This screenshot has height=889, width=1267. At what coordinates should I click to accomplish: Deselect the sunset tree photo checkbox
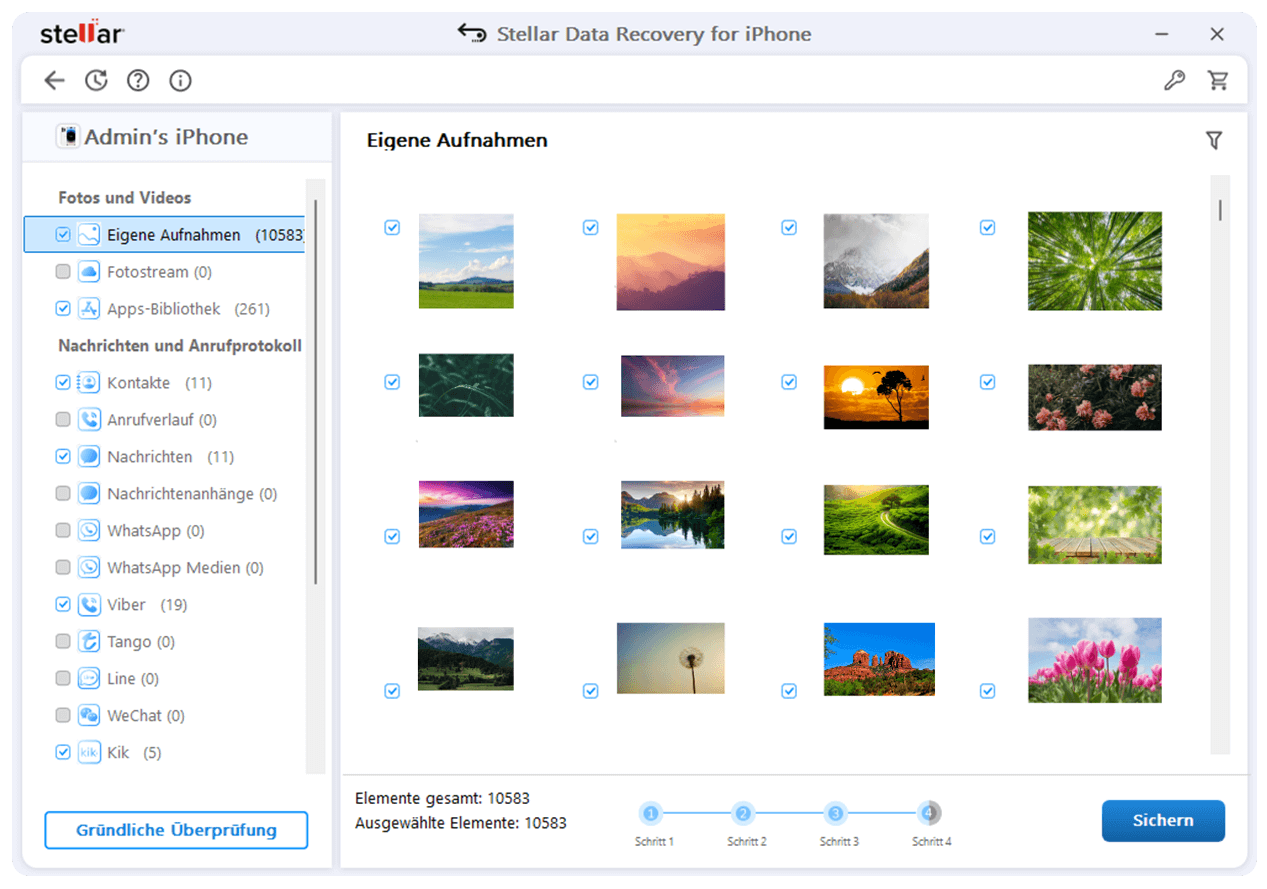(789, 382)
